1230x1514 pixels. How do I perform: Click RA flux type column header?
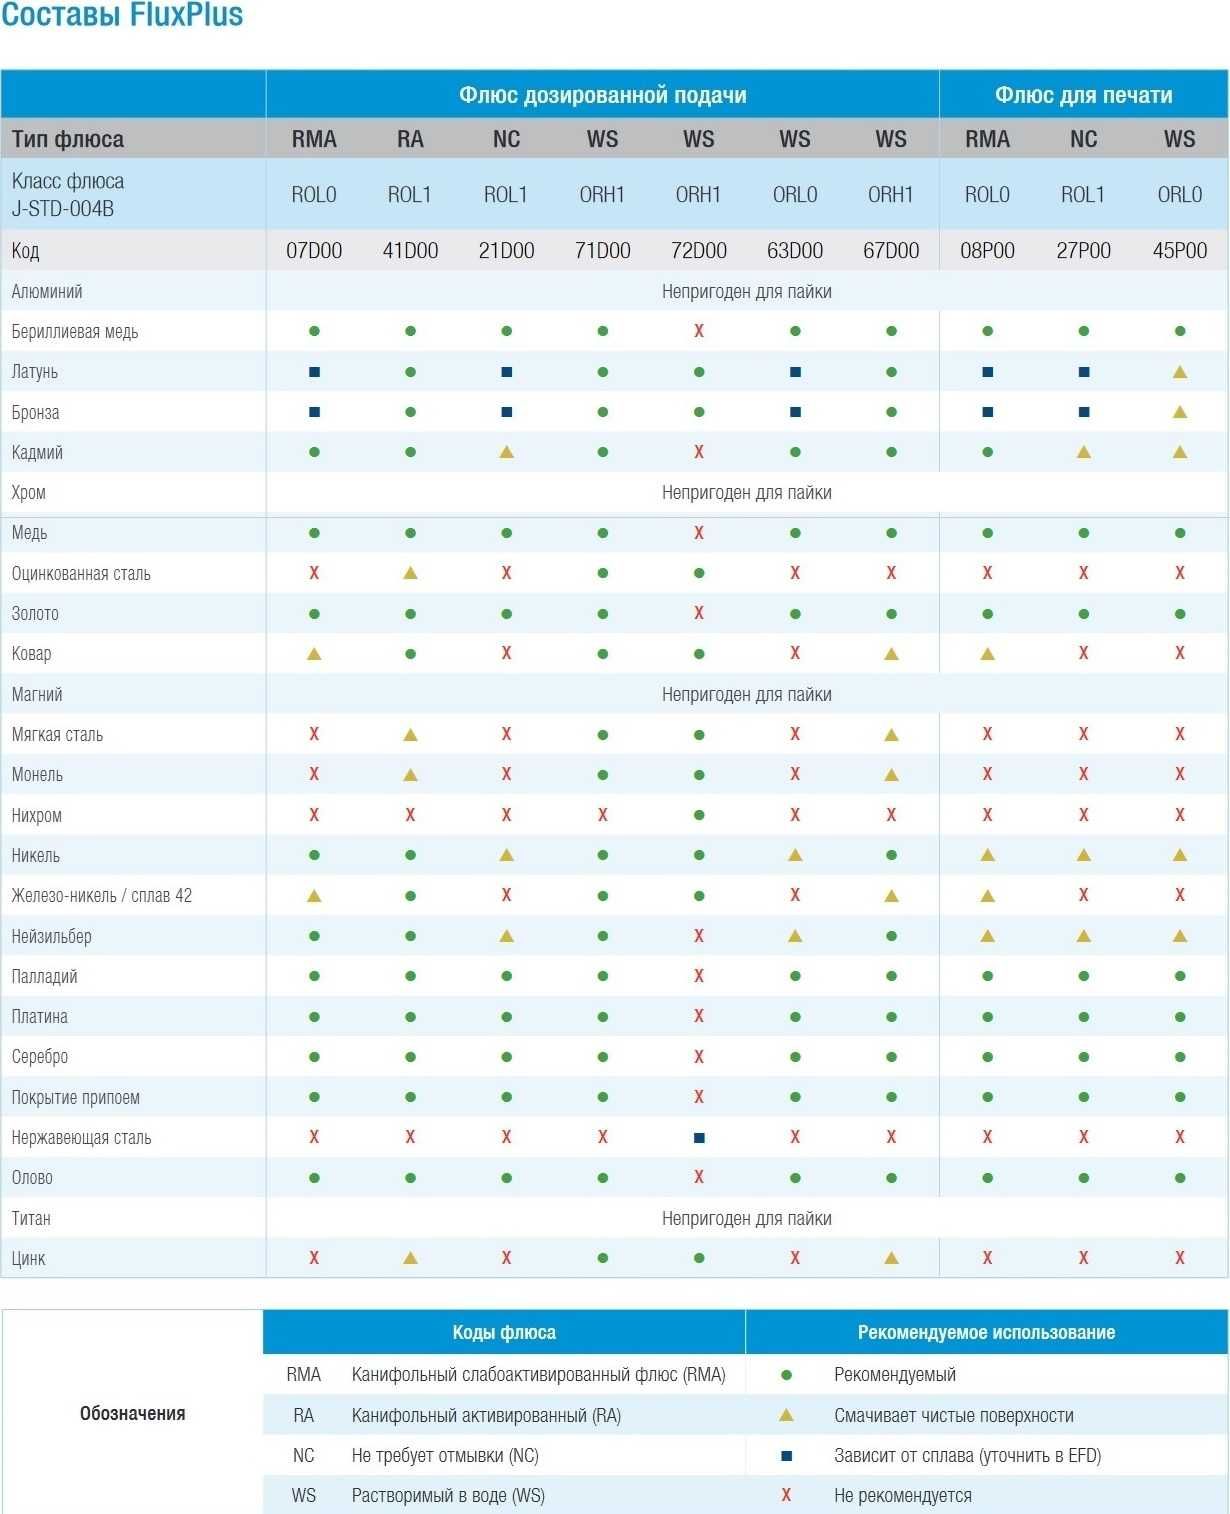(x=410, y=139)
